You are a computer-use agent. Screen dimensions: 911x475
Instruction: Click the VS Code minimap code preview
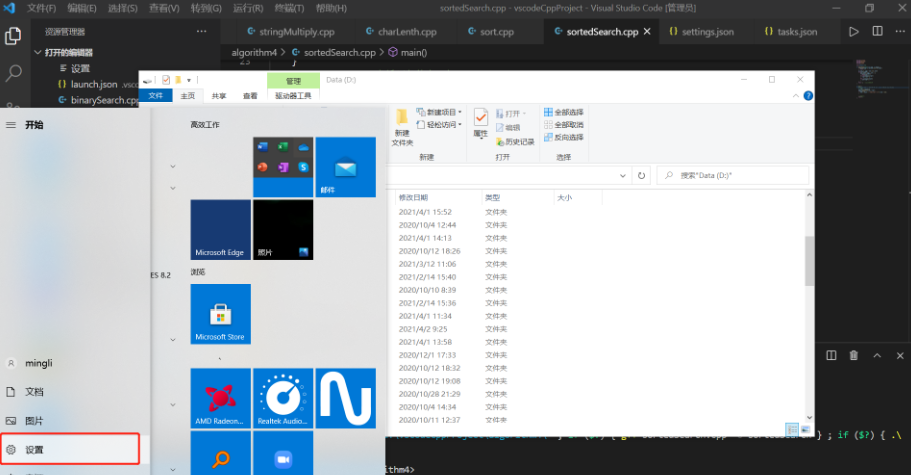[x=867, y=77]
